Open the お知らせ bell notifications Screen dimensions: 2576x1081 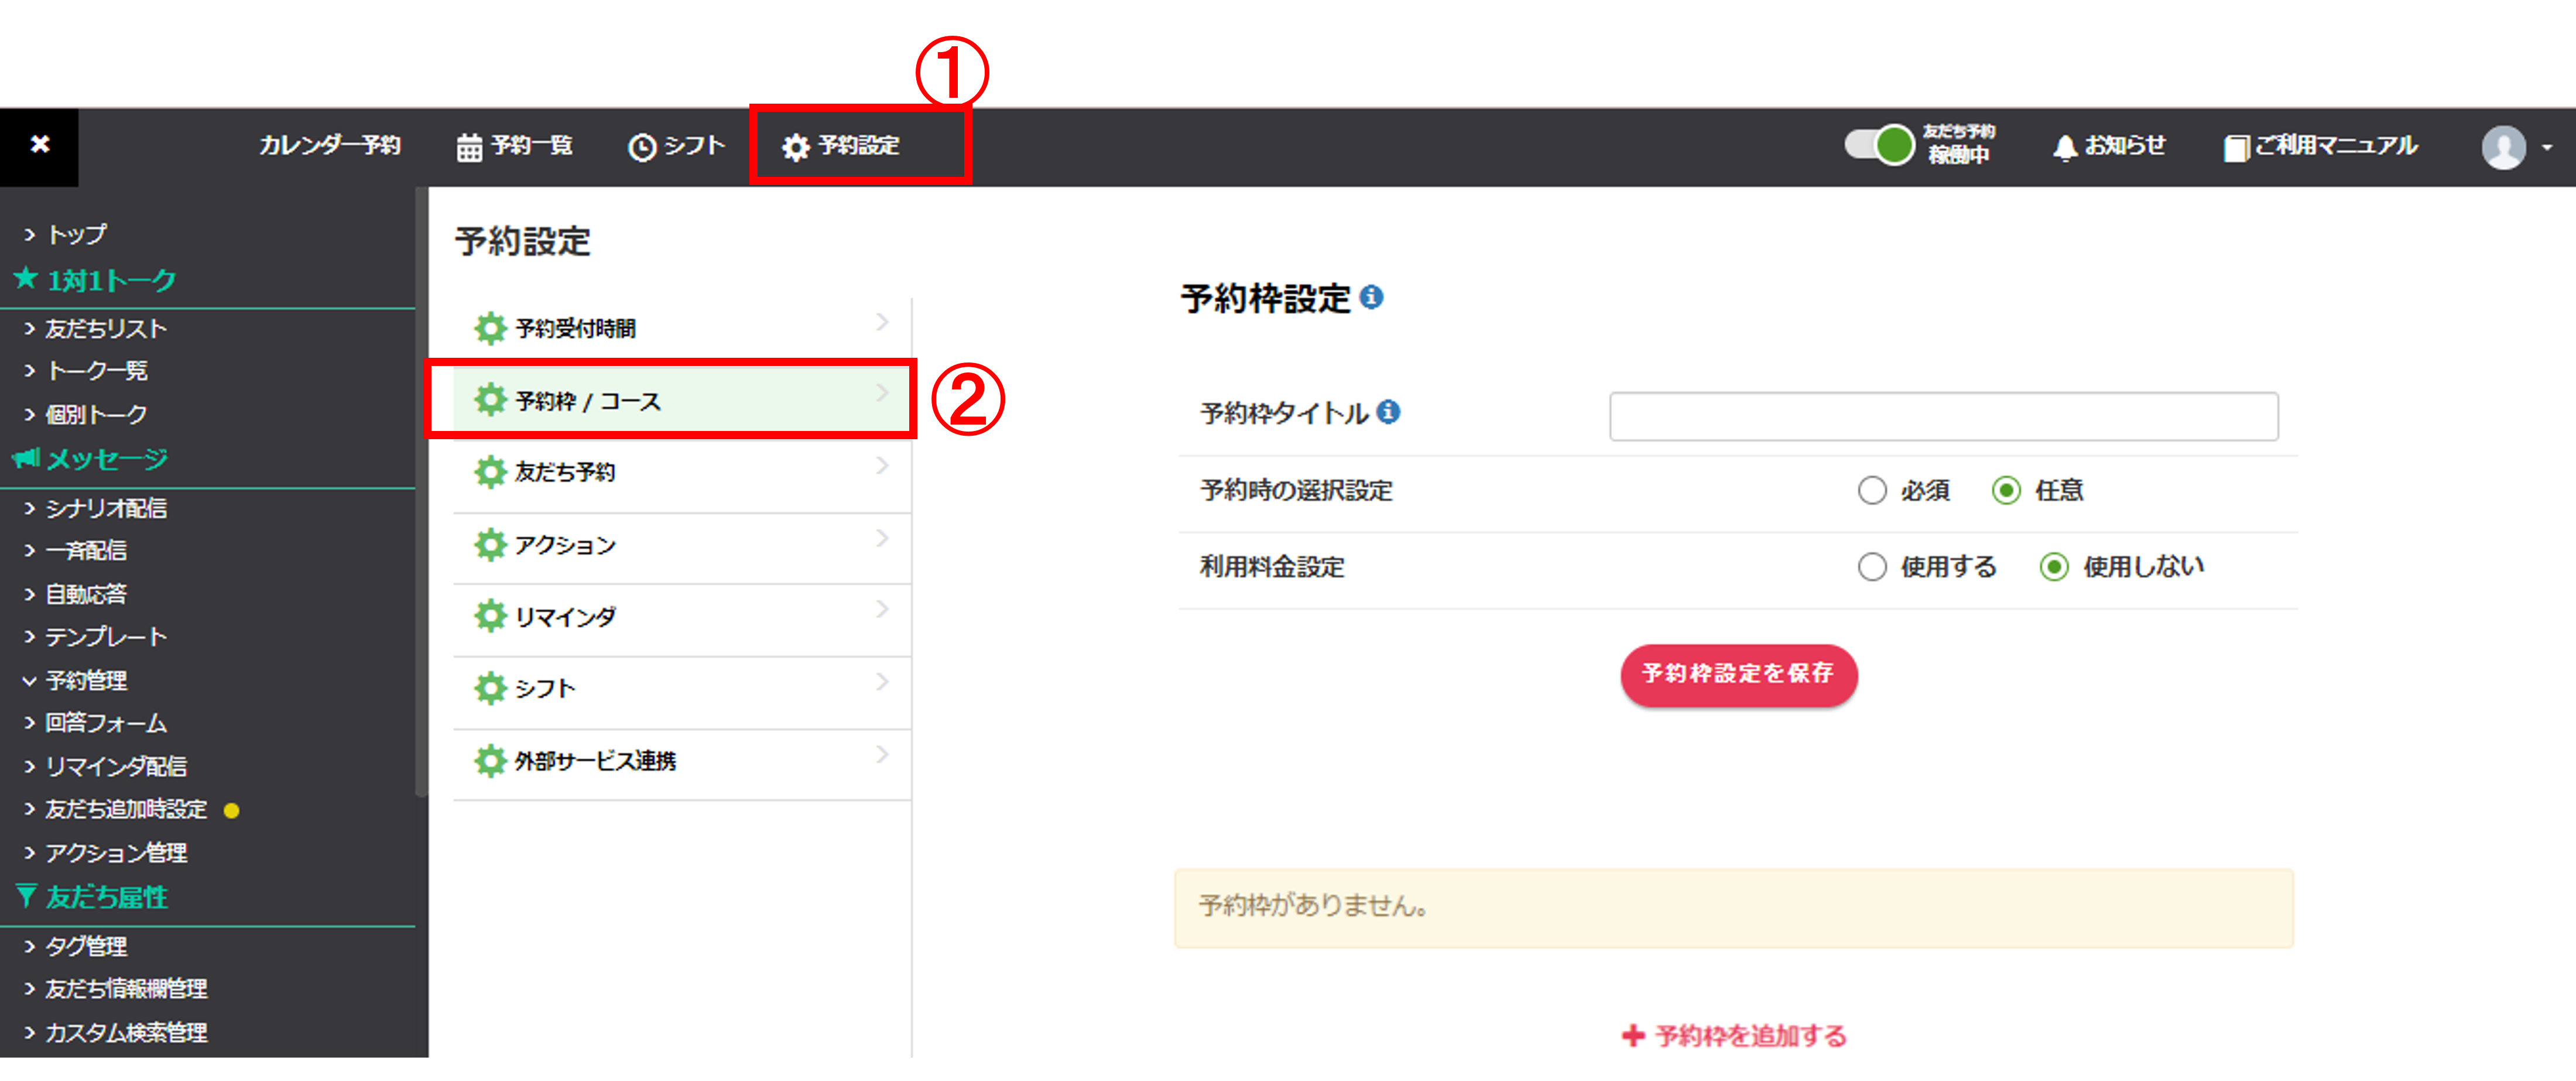tap(2064, 147)
